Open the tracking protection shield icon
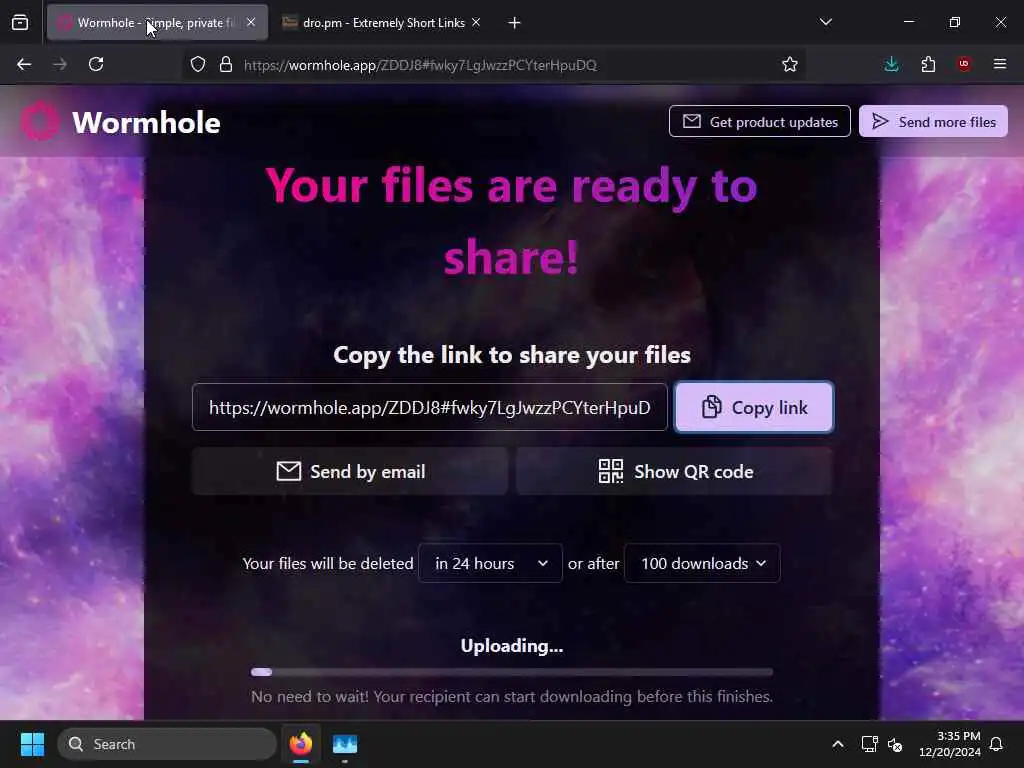 point(198,64)
